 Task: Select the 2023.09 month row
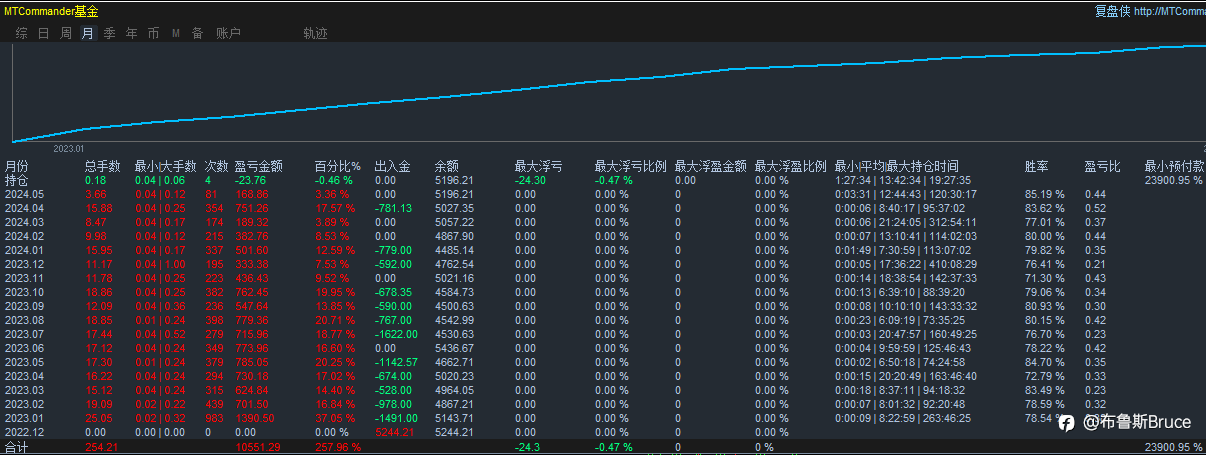coord(603,306)
